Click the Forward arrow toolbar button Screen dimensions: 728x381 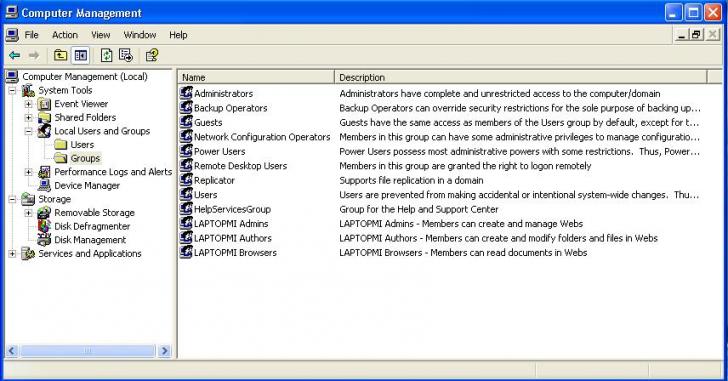[34, 56]
